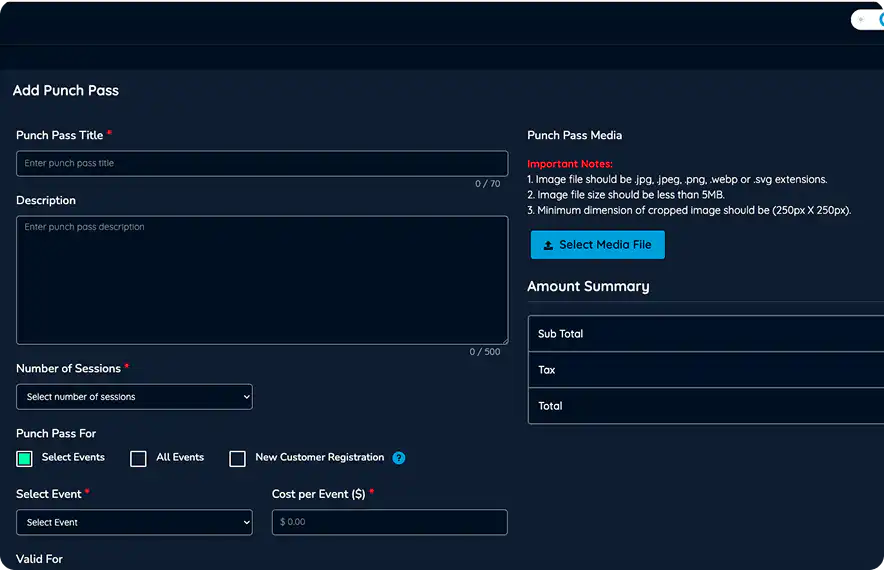Screen dimensions: 884x570
Task: Click the Amount Summary heading
Action: tap(588, 286)
